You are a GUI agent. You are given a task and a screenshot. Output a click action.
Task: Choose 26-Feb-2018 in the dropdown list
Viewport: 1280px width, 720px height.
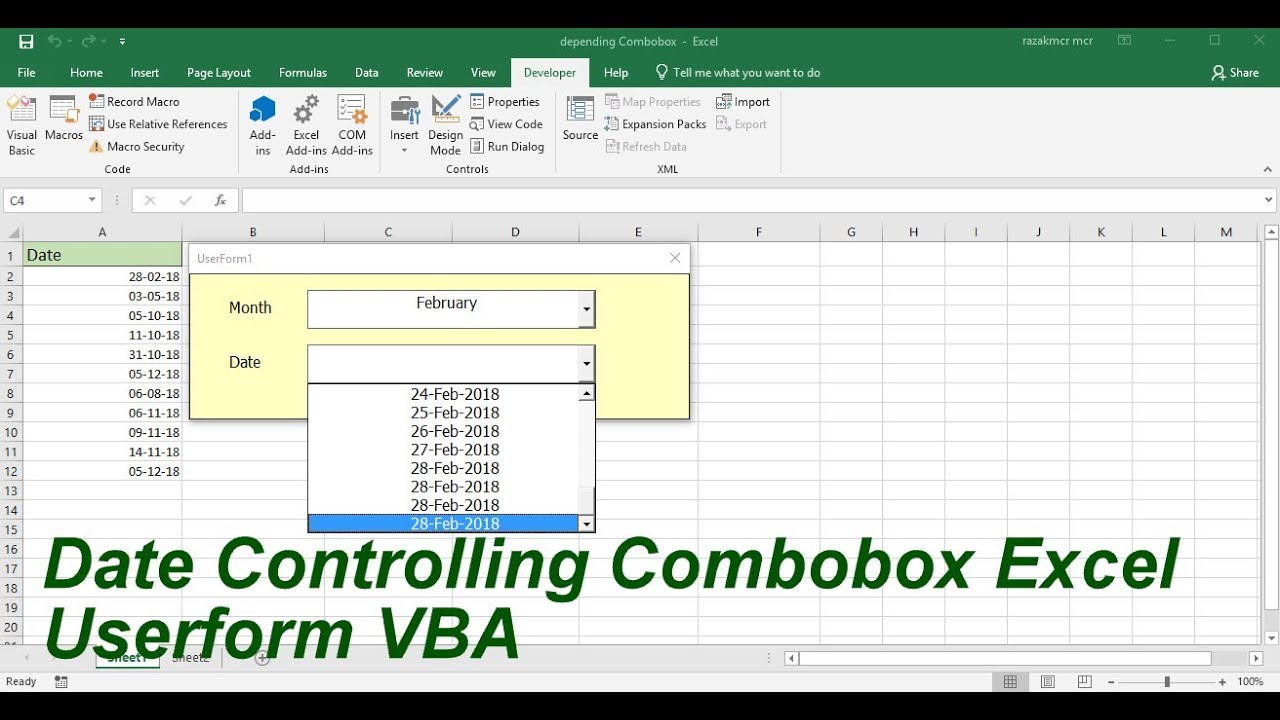tap(444, 431)
